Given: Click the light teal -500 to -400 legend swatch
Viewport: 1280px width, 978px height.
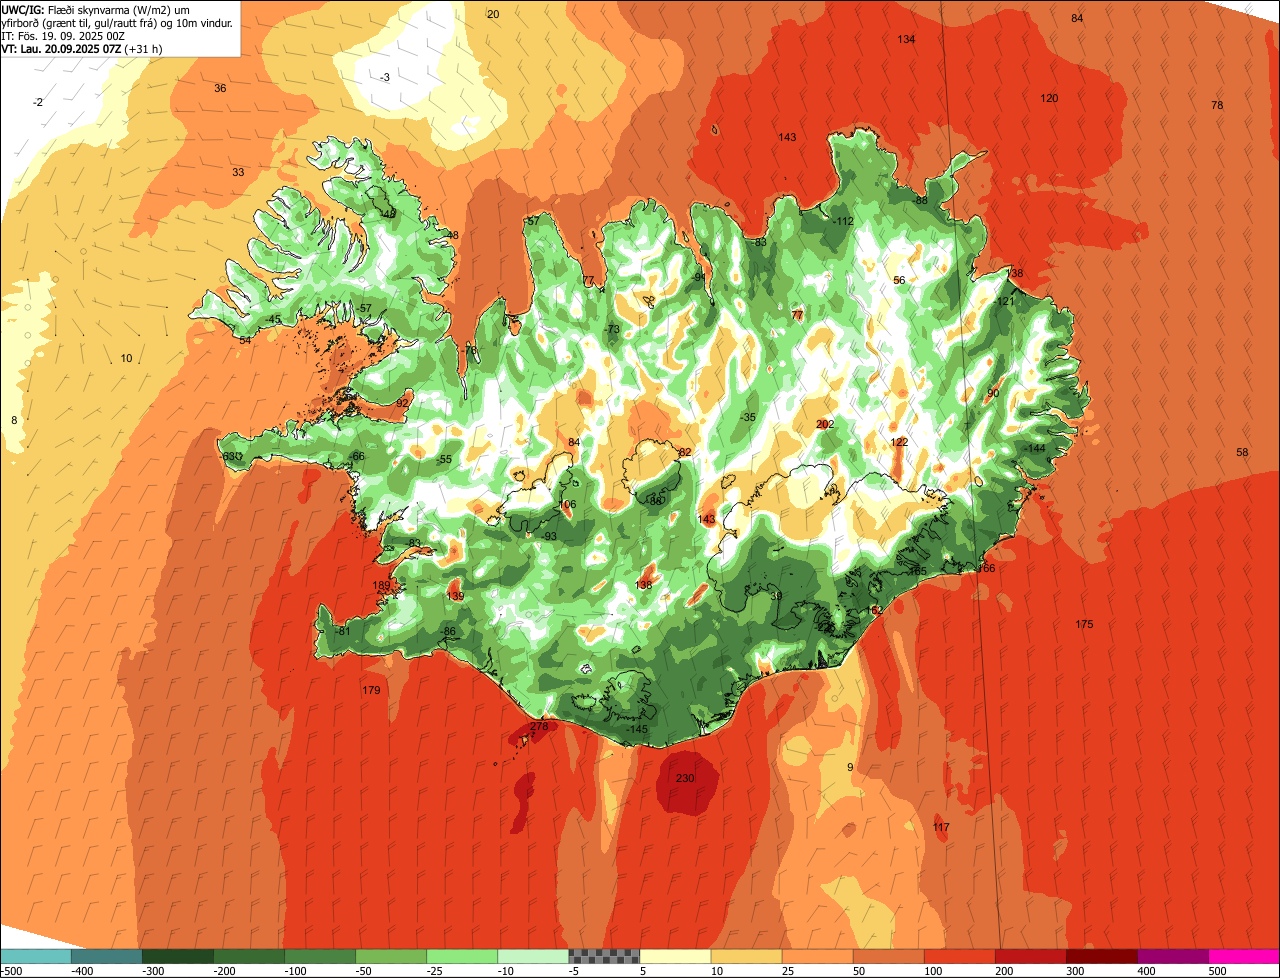Looking at the screenshot, I should [x=36, y=956].
